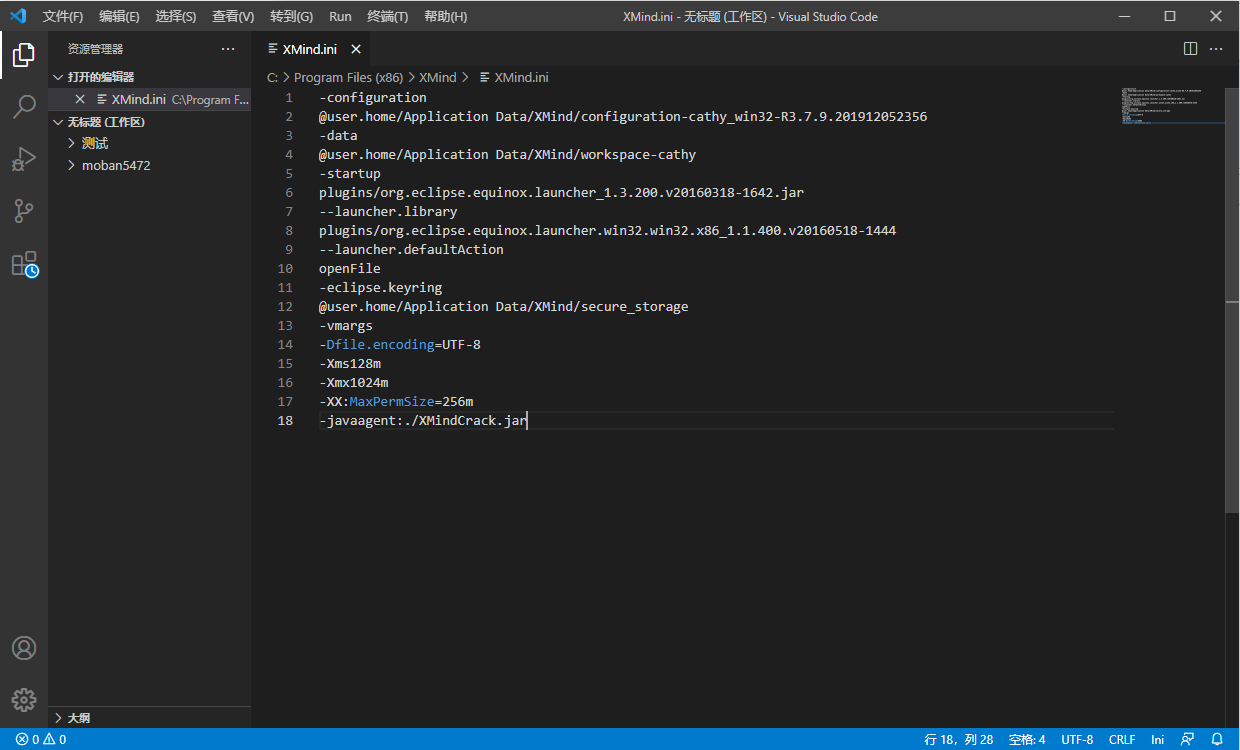Collapse the 打开的编辑器 section
This screenshot has width=1240, height=750.
149,77
